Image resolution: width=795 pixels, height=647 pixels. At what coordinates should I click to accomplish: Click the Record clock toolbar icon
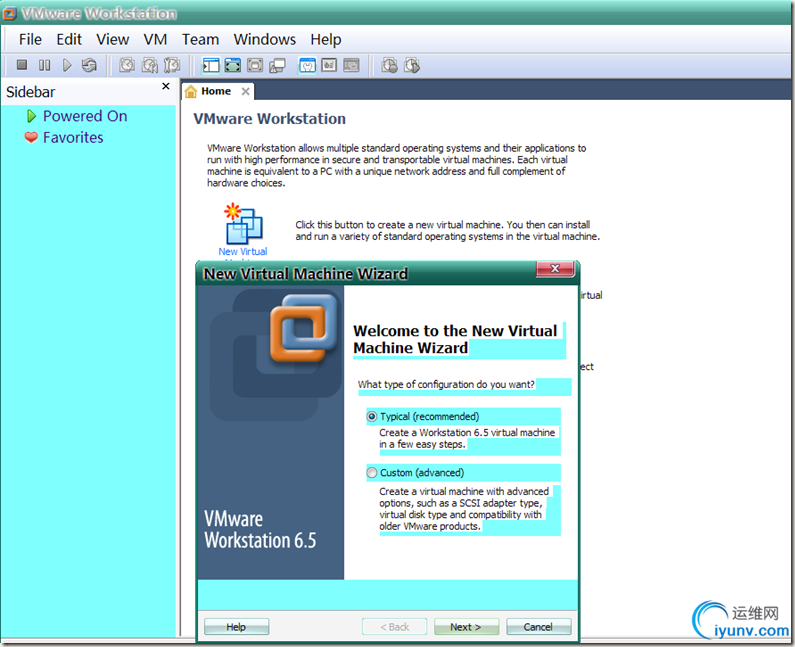pyautogui.click(x=389, y=65)
